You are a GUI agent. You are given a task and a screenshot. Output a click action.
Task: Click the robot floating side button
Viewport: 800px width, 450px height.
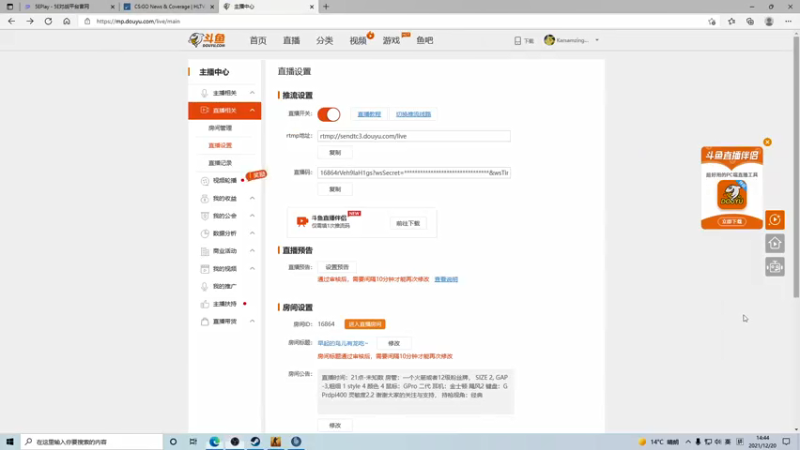click(774, 267)
